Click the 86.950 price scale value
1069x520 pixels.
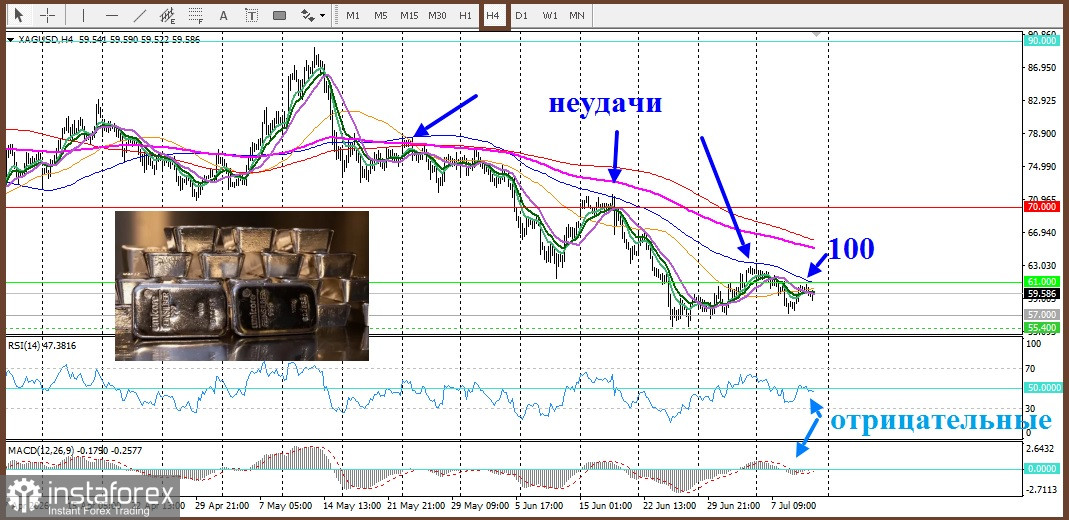pos(1042,68)
